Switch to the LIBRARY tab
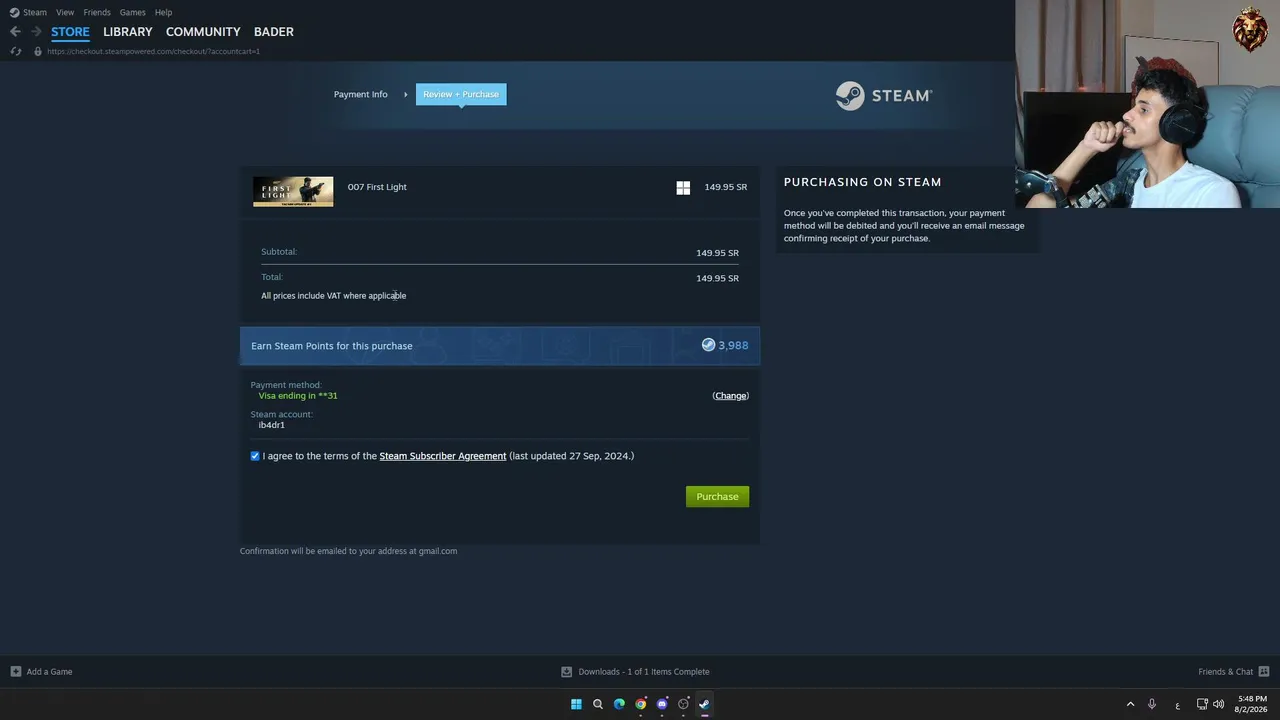The height and width of the screenshot is (720, 1280). [x=128, y=32]
